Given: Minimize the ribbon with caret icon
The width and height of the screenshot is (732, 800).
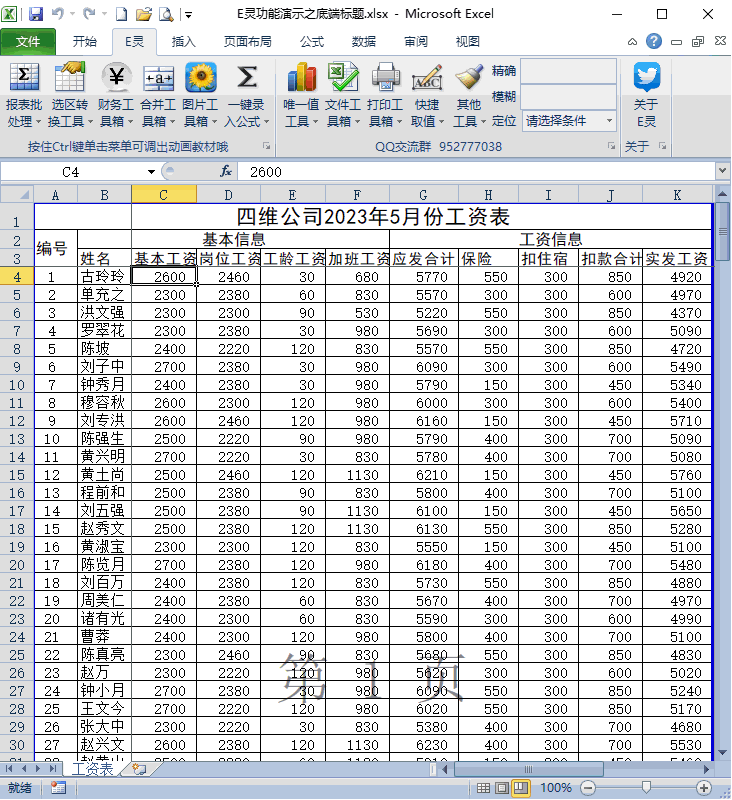Looking at the screenshot, I should click(x=632, y=42).
